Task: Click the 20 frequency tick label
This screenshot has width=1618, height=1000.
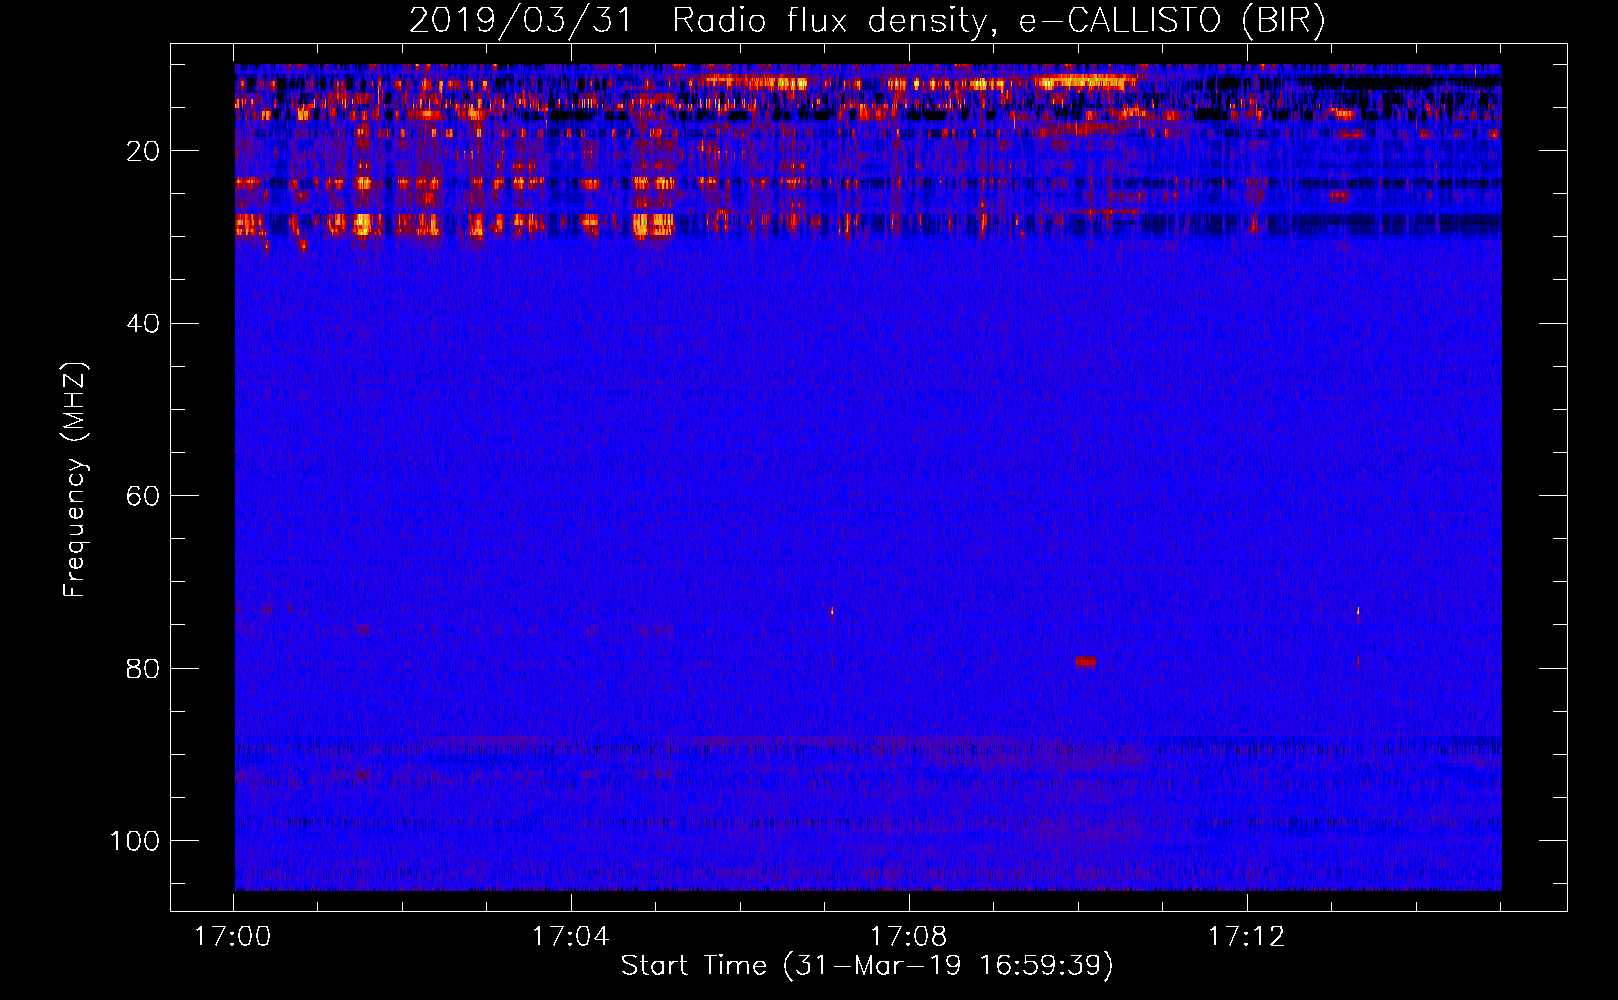Action: tap(143, 151)
